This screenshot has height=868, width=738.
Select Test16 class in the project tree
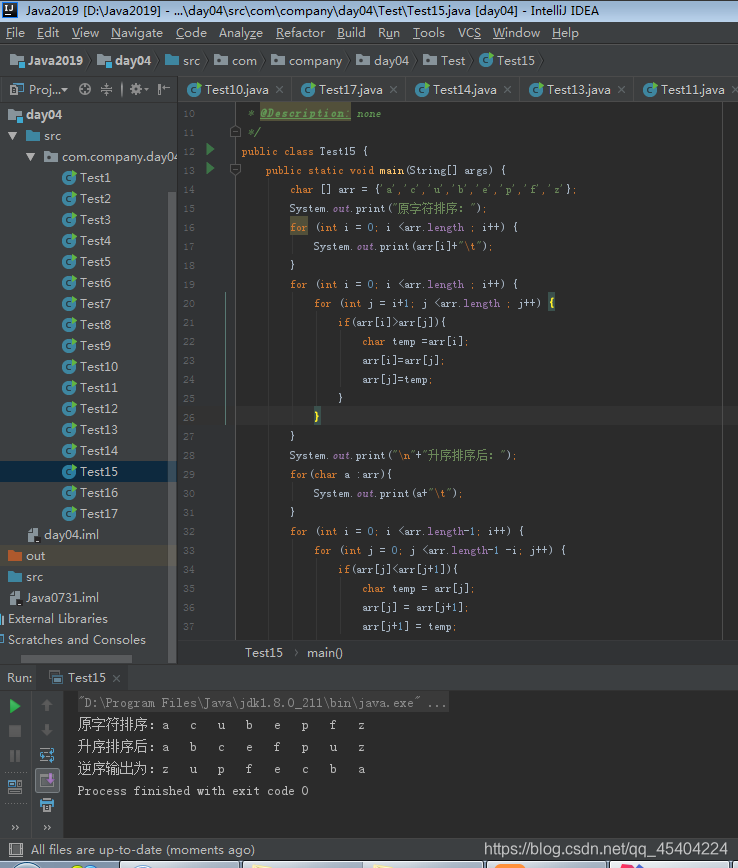click(90, 493)
